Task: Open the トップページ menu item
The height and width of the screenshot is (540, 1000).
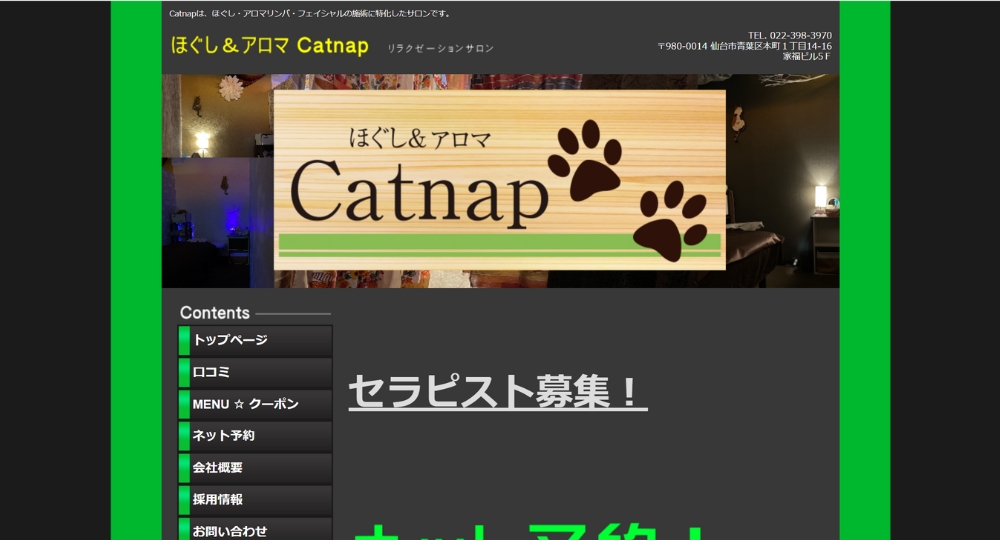Action: click(255, 340)
